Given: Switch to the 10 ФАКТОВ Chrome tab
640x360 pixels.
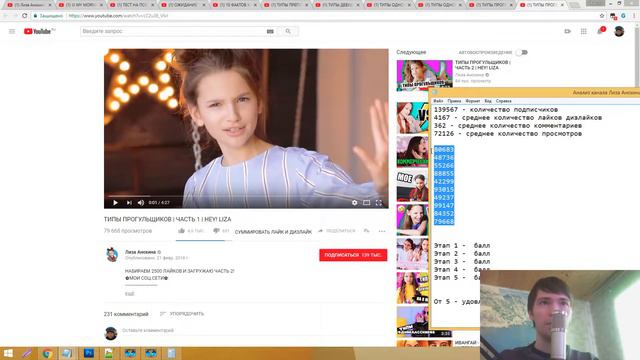Looking at the screenshot, I should [234, 5].
